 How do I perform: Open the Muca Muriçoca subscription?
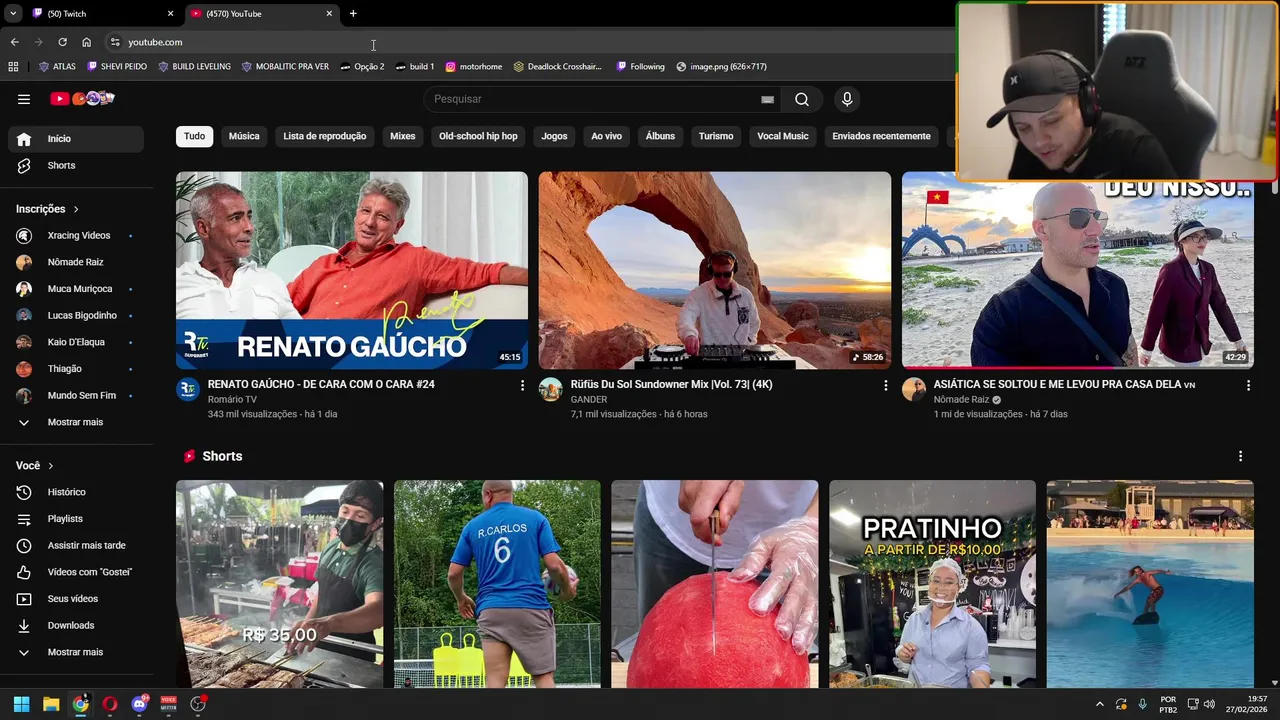coord(76,289)
